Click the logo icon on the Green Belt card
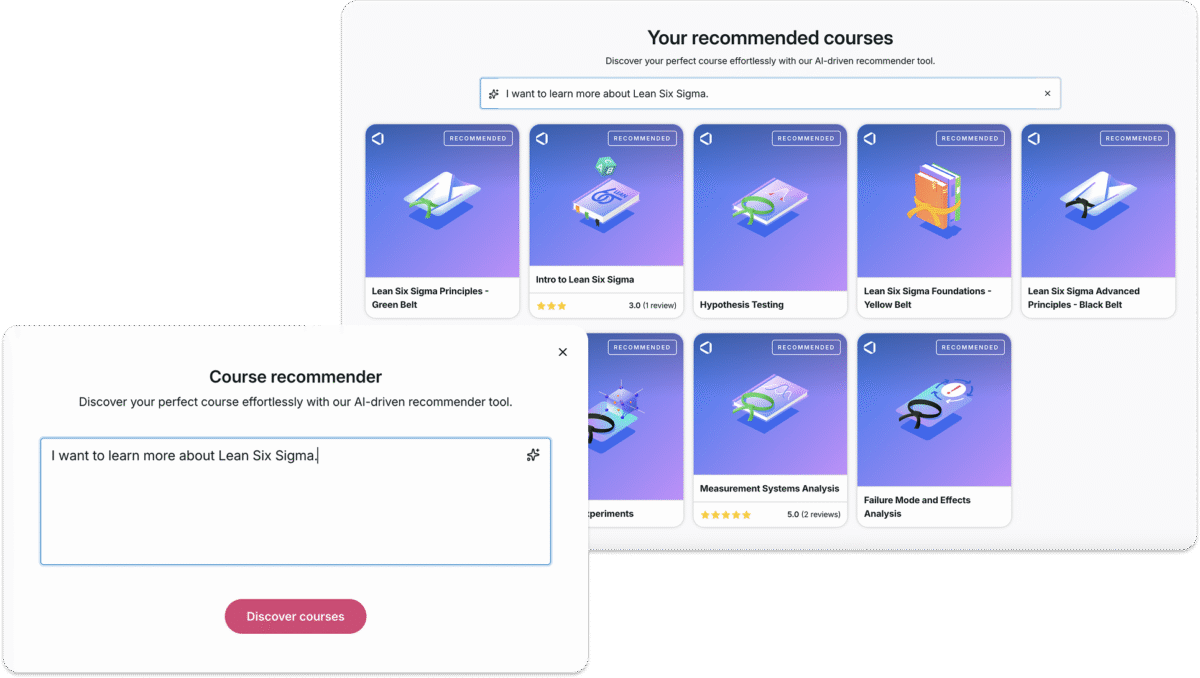The image size is (1200, 678). 378,138
